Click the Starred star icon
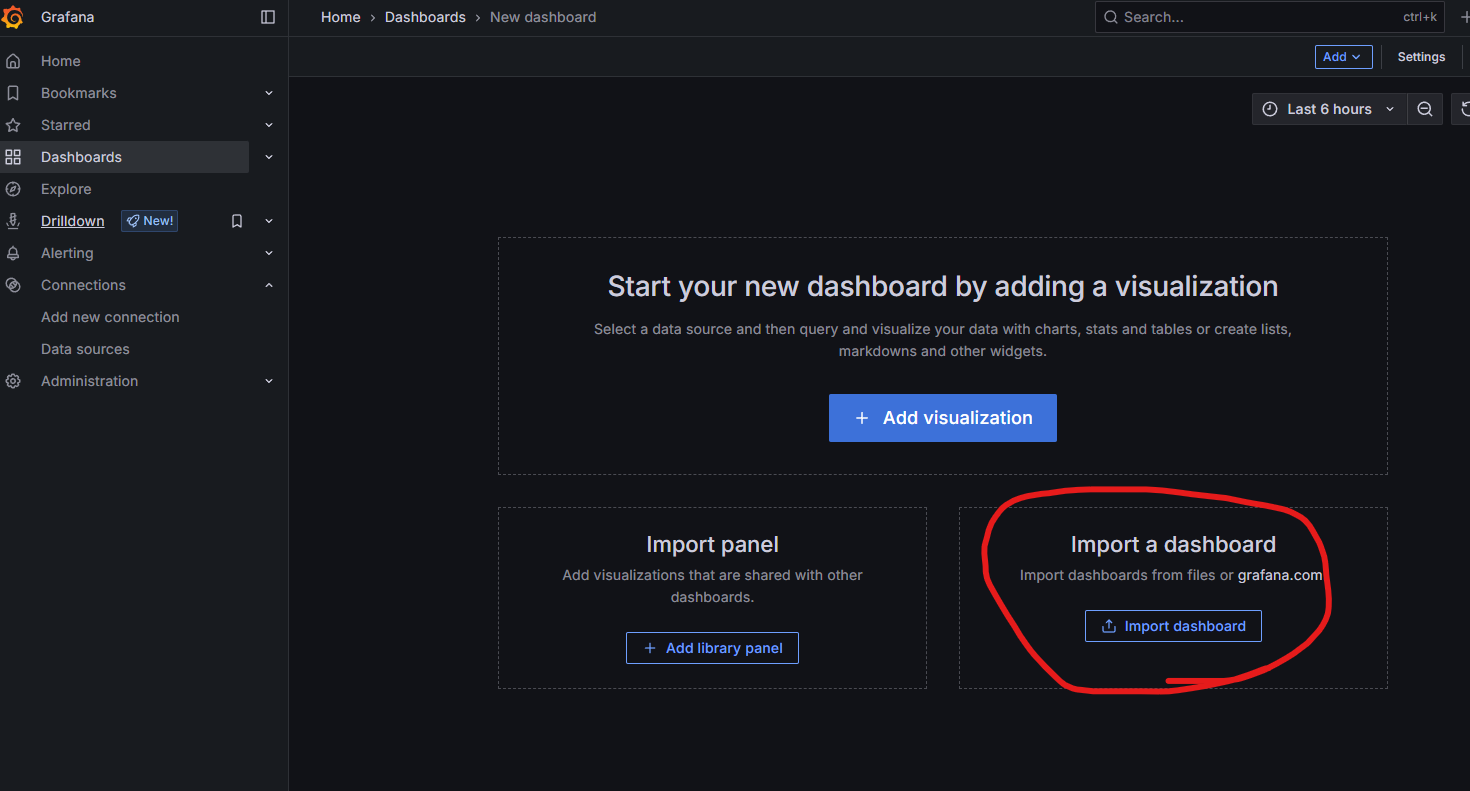This screenshot has height=791, width=1470. point(13,125)
